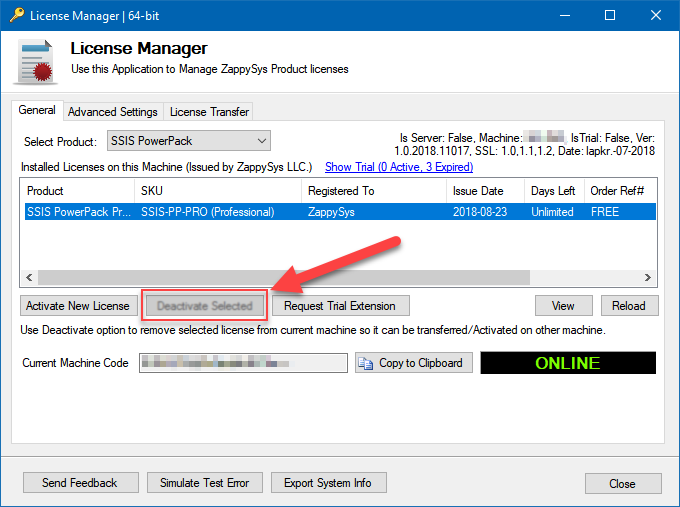
Task: Click Export System Info button
Action: point(329,483)
